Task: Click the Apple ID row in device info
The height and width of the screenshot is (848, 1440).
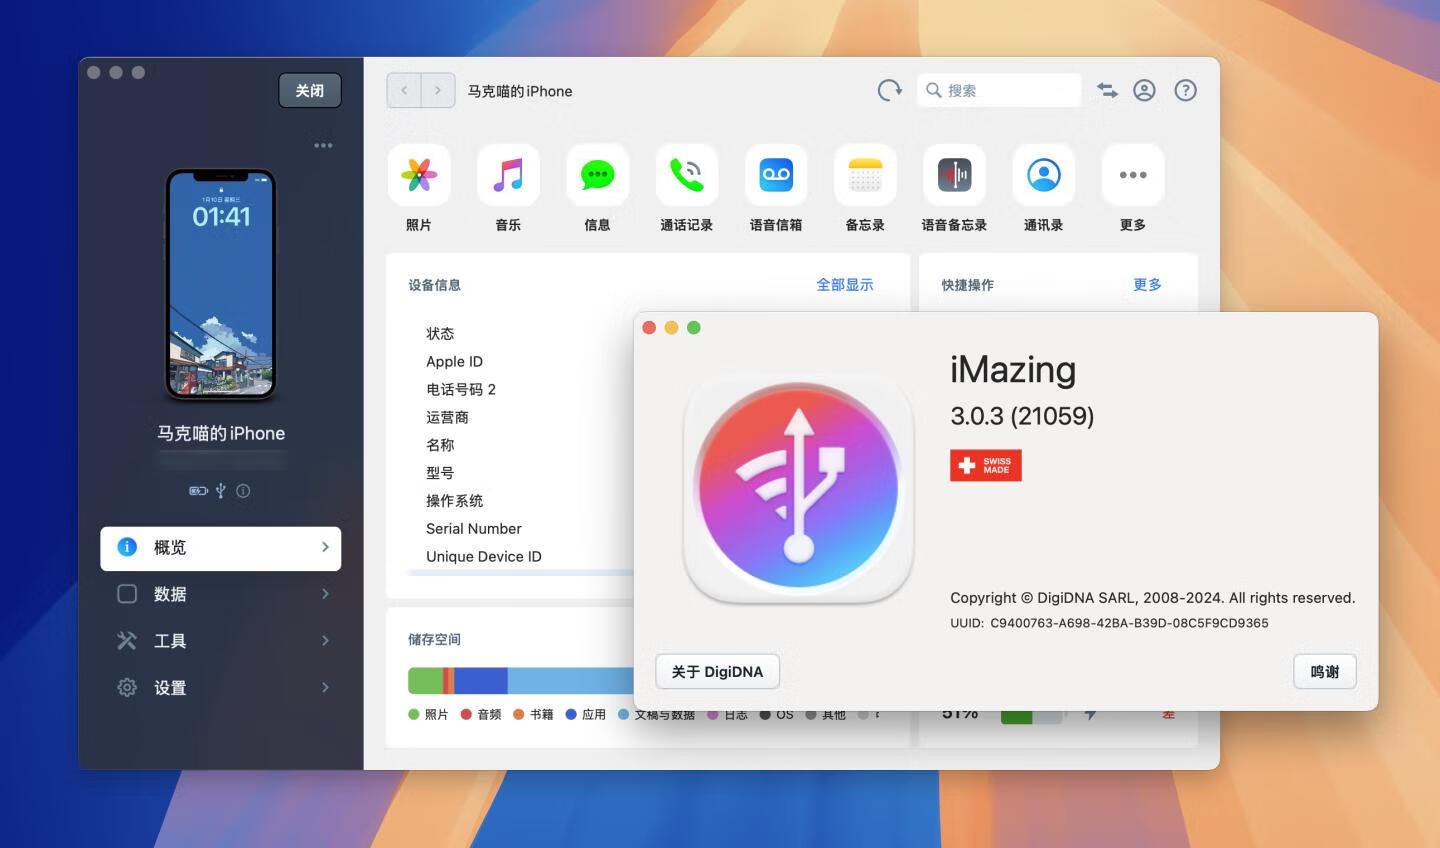Action: [454, 362]
